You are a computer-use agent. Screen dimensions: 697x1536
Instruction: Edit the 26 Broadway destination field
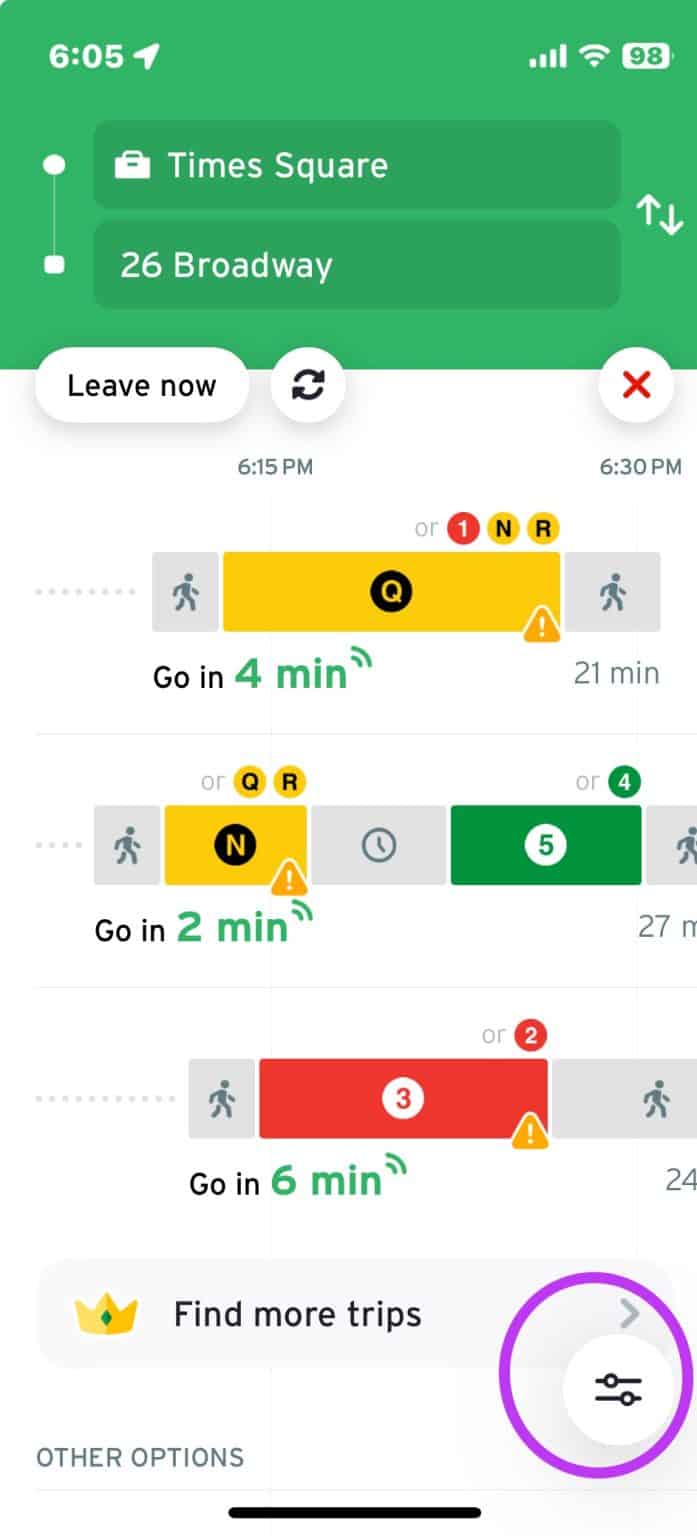[355, 265]
